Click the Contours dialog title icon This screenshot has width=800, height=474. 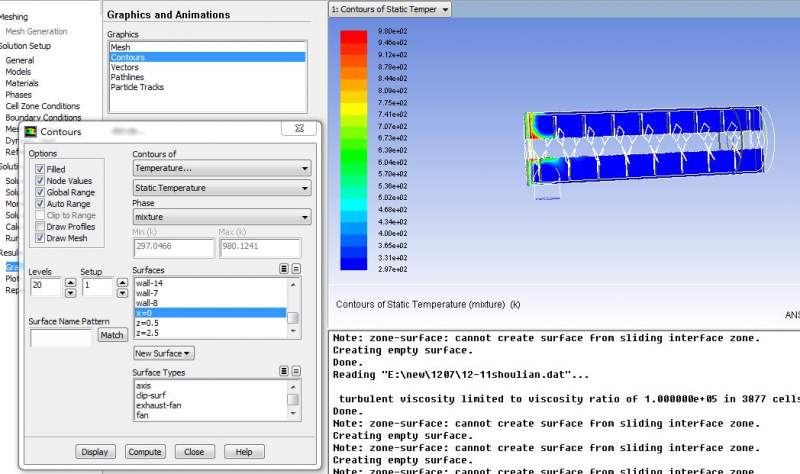point(31,132)
